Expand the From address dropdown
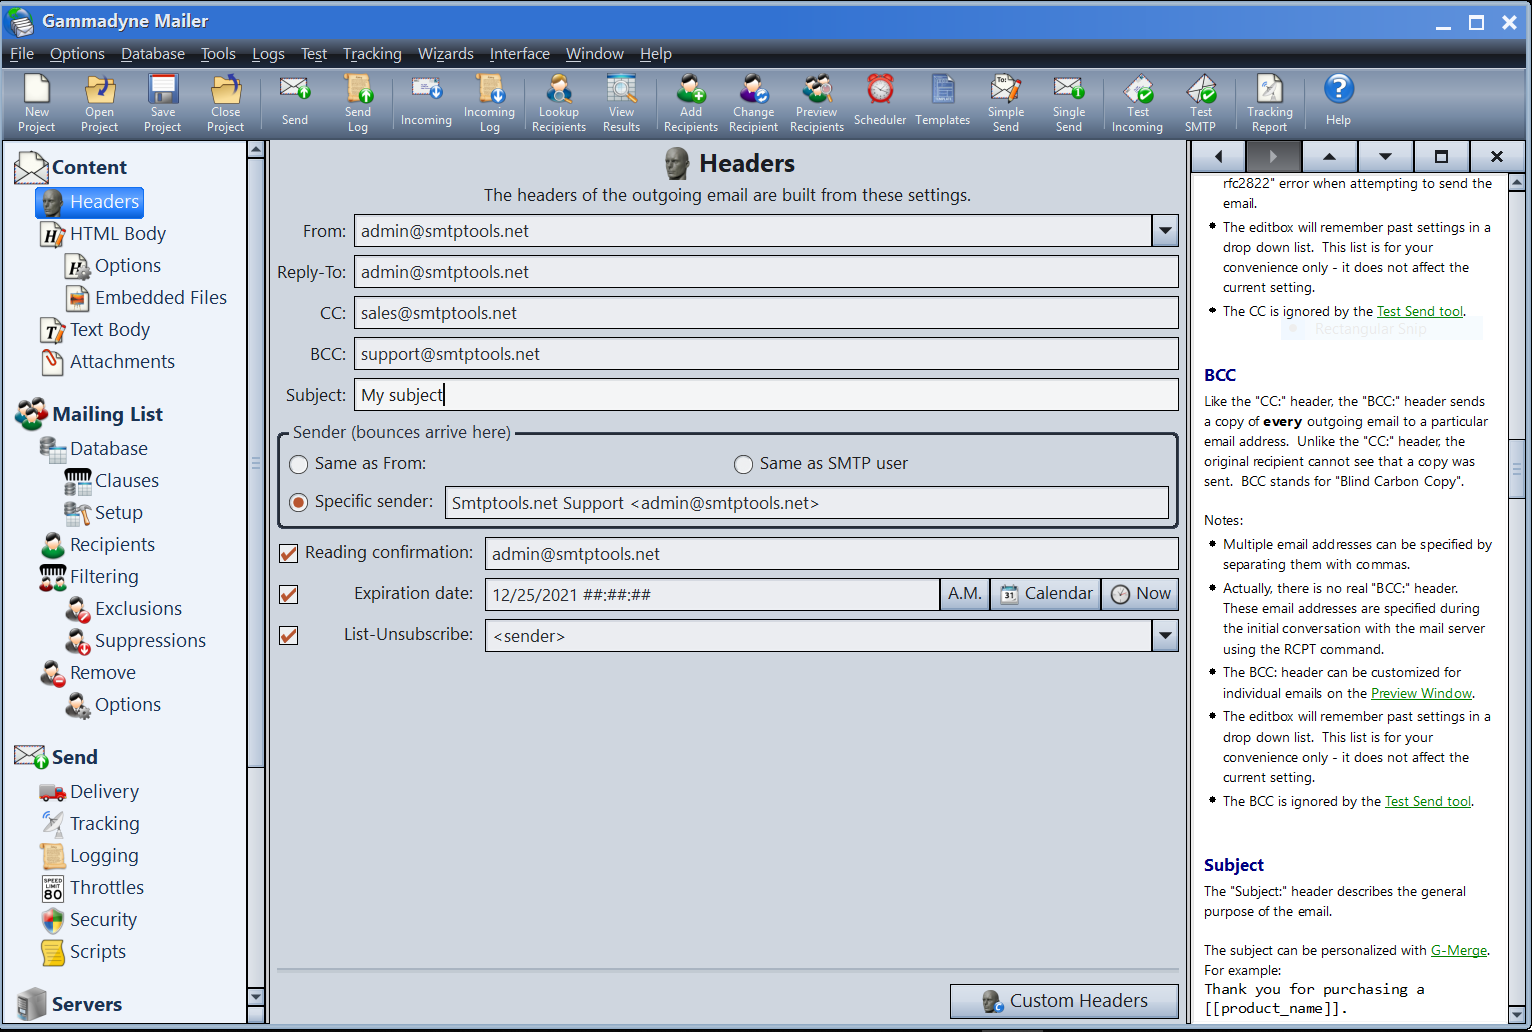Image resolution: width=1532 pixels, height=1032 pixels. [1165, 231]
